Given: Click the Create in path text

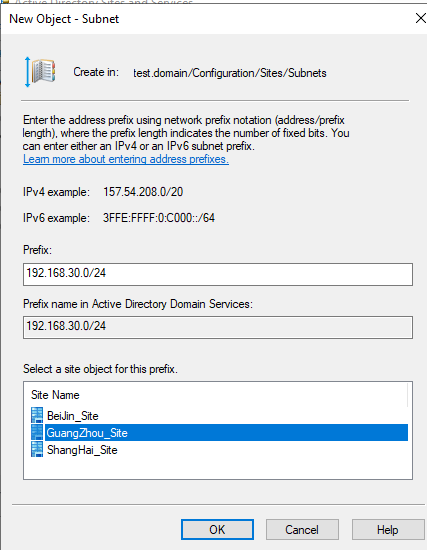Looking at the screenshot, I should click(x=230, y=73).
